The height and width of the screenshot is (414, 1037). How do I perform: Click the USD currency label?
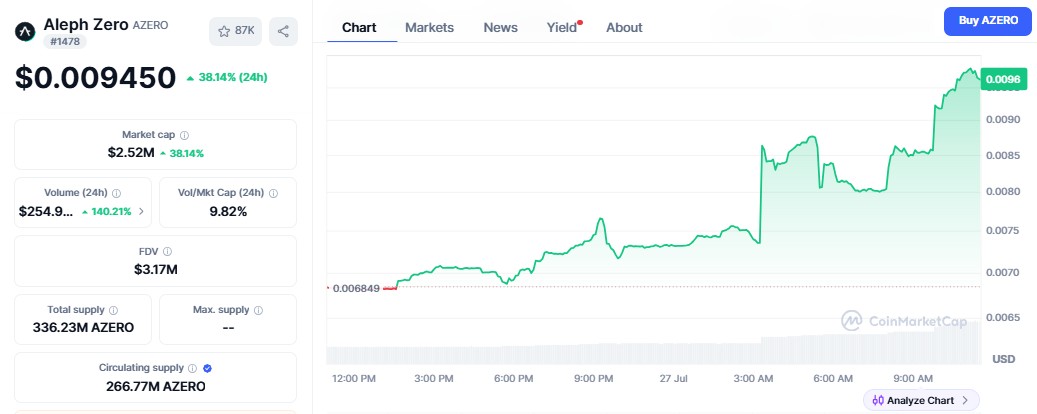point(1003,359)
